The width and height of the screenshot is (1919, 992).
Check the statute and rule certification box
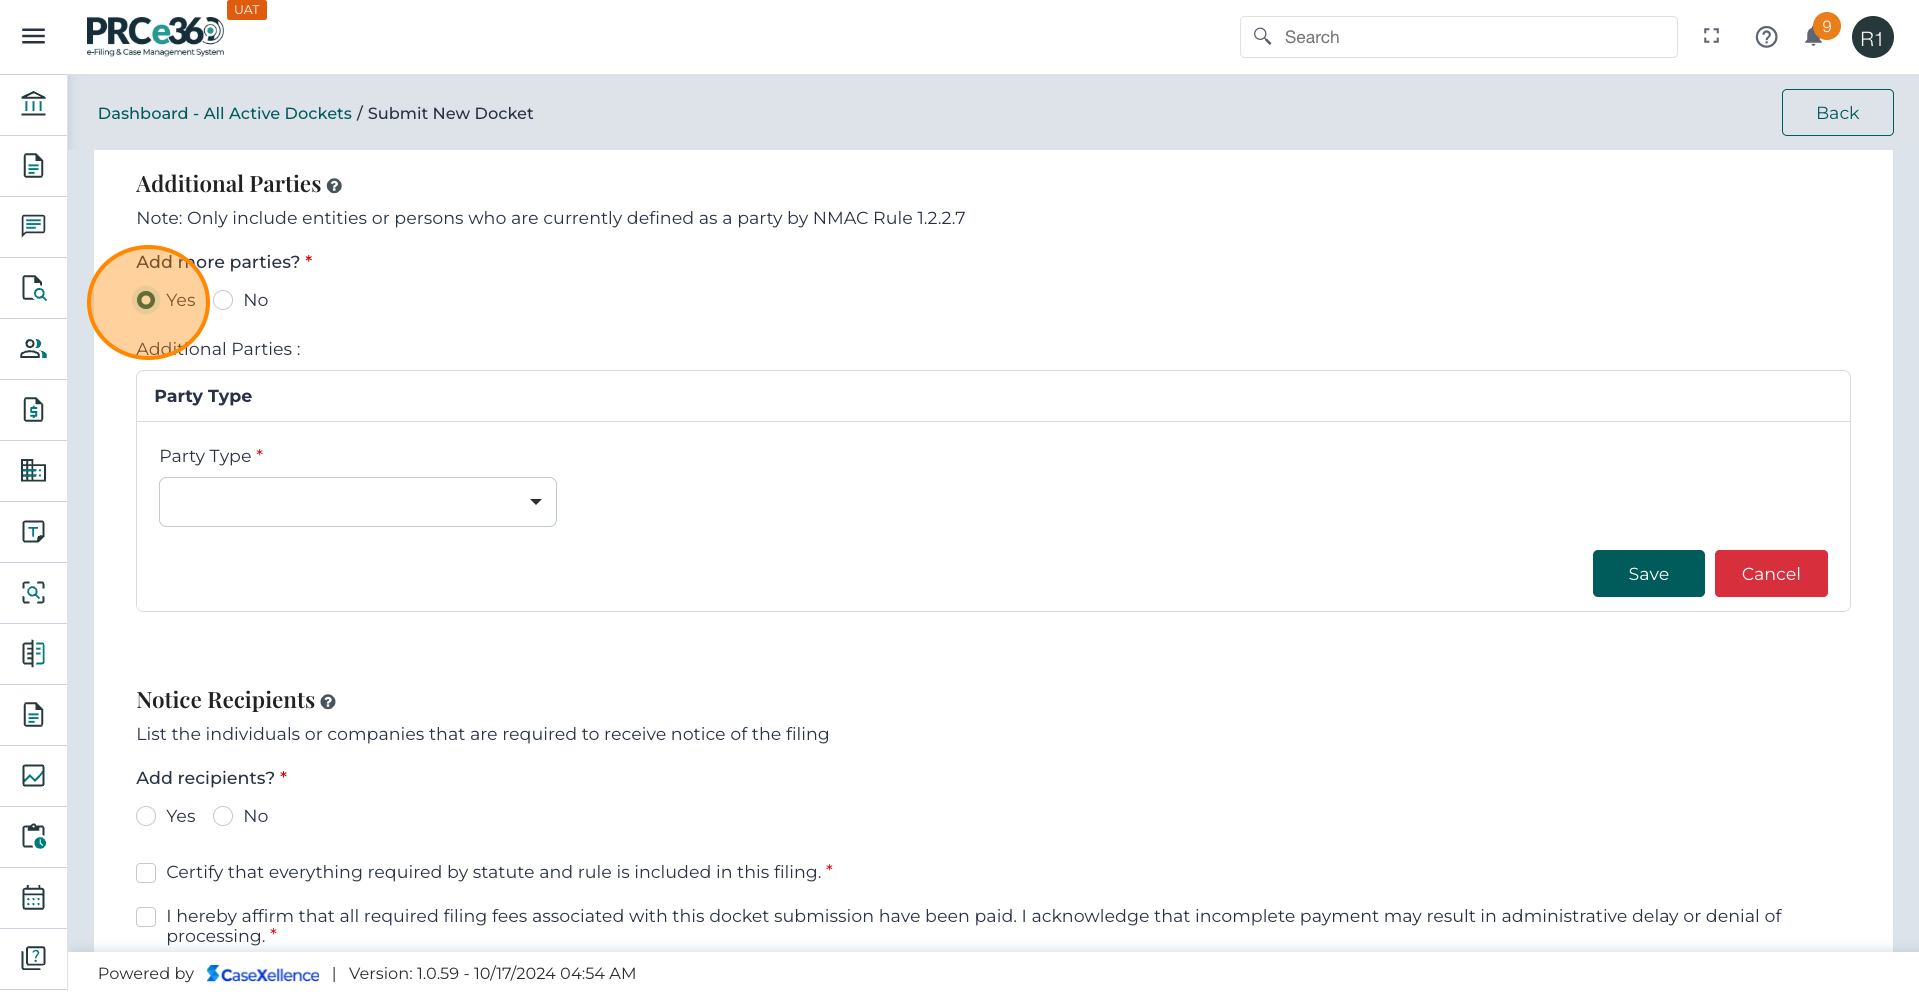(x=147, y=873)
